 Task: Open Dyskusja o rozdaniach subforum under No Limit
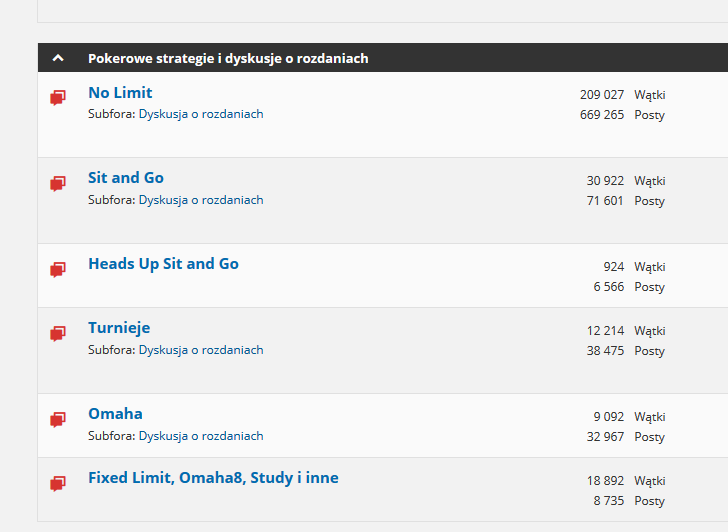coord(201,114)
